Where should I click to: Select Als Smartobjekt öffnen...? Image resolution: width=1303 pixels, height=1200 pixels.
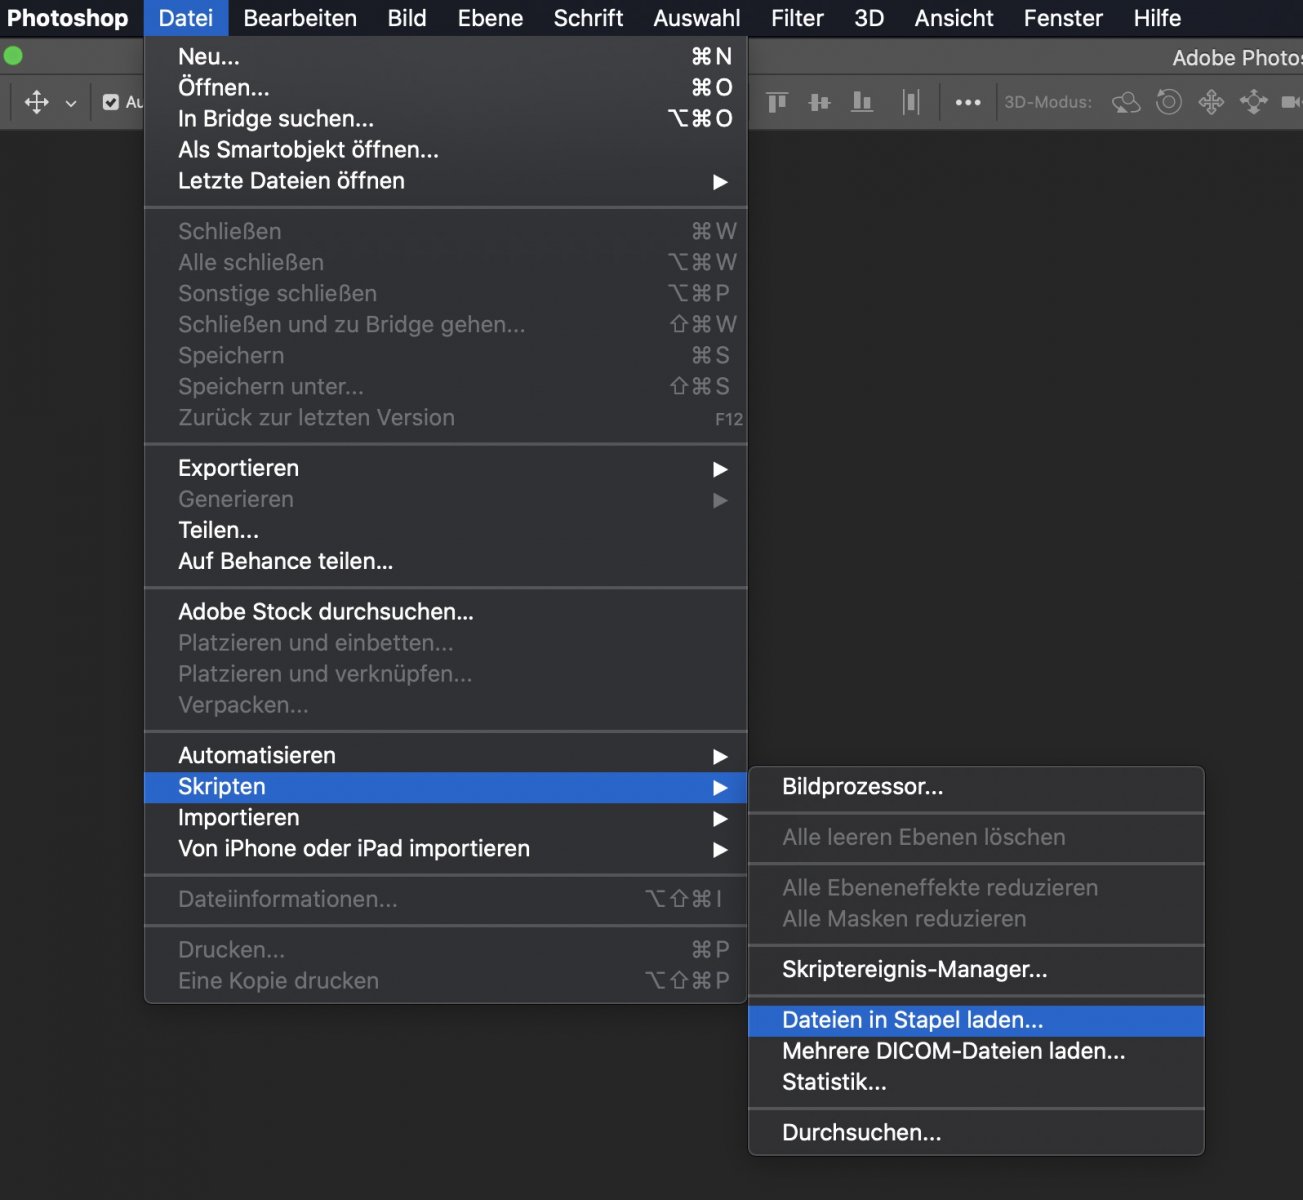(x=446, y=150)
